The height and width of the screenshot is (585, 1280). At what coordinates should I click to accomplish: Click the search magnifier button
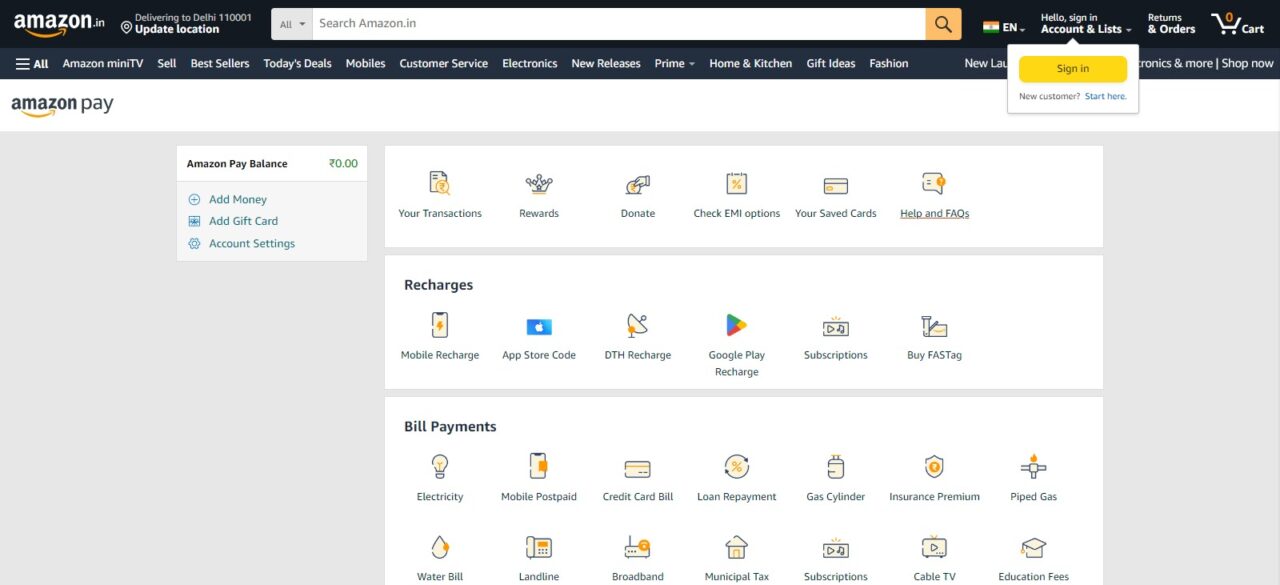943,24
